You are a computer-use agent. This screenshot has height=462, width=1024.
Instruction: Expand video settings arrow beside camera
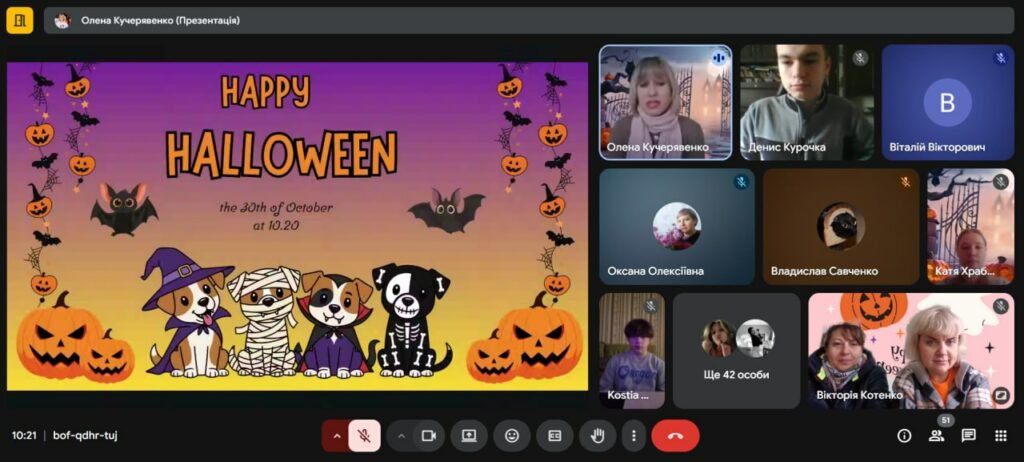(401, 436)
